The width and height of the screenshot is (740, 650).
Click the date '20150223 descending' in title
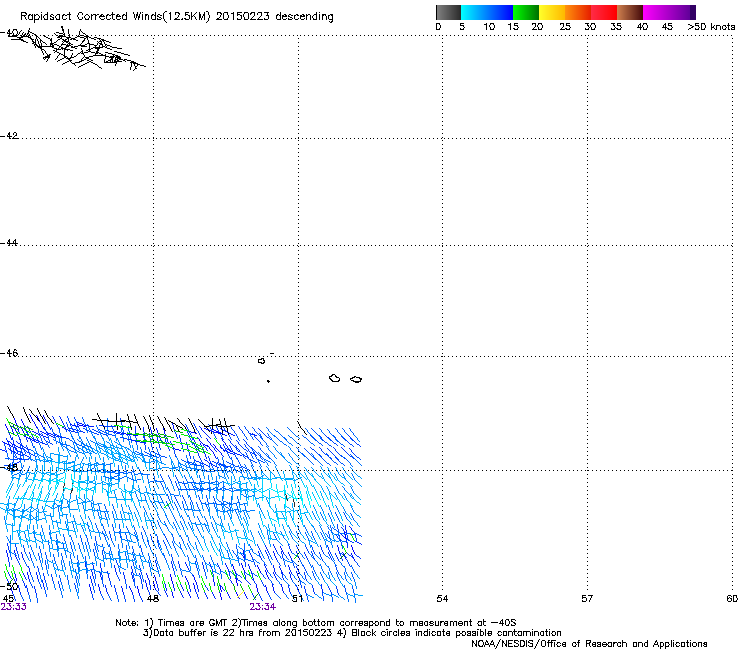tap(274, 16)
